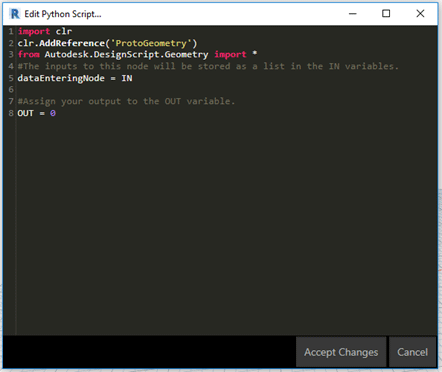Select line number 8 in the gutter
Viewport: 442px width, 372px height.
[11, 113]
